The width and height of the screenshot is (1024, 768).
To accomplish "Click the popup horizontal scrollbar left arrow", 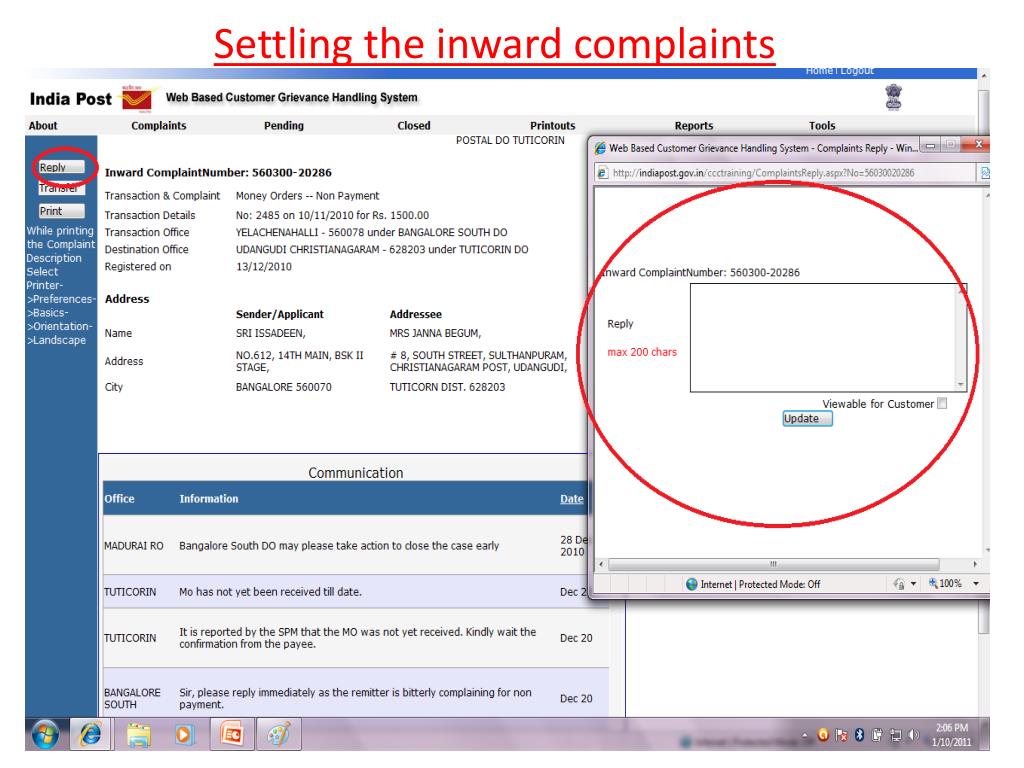I will 601,564.
